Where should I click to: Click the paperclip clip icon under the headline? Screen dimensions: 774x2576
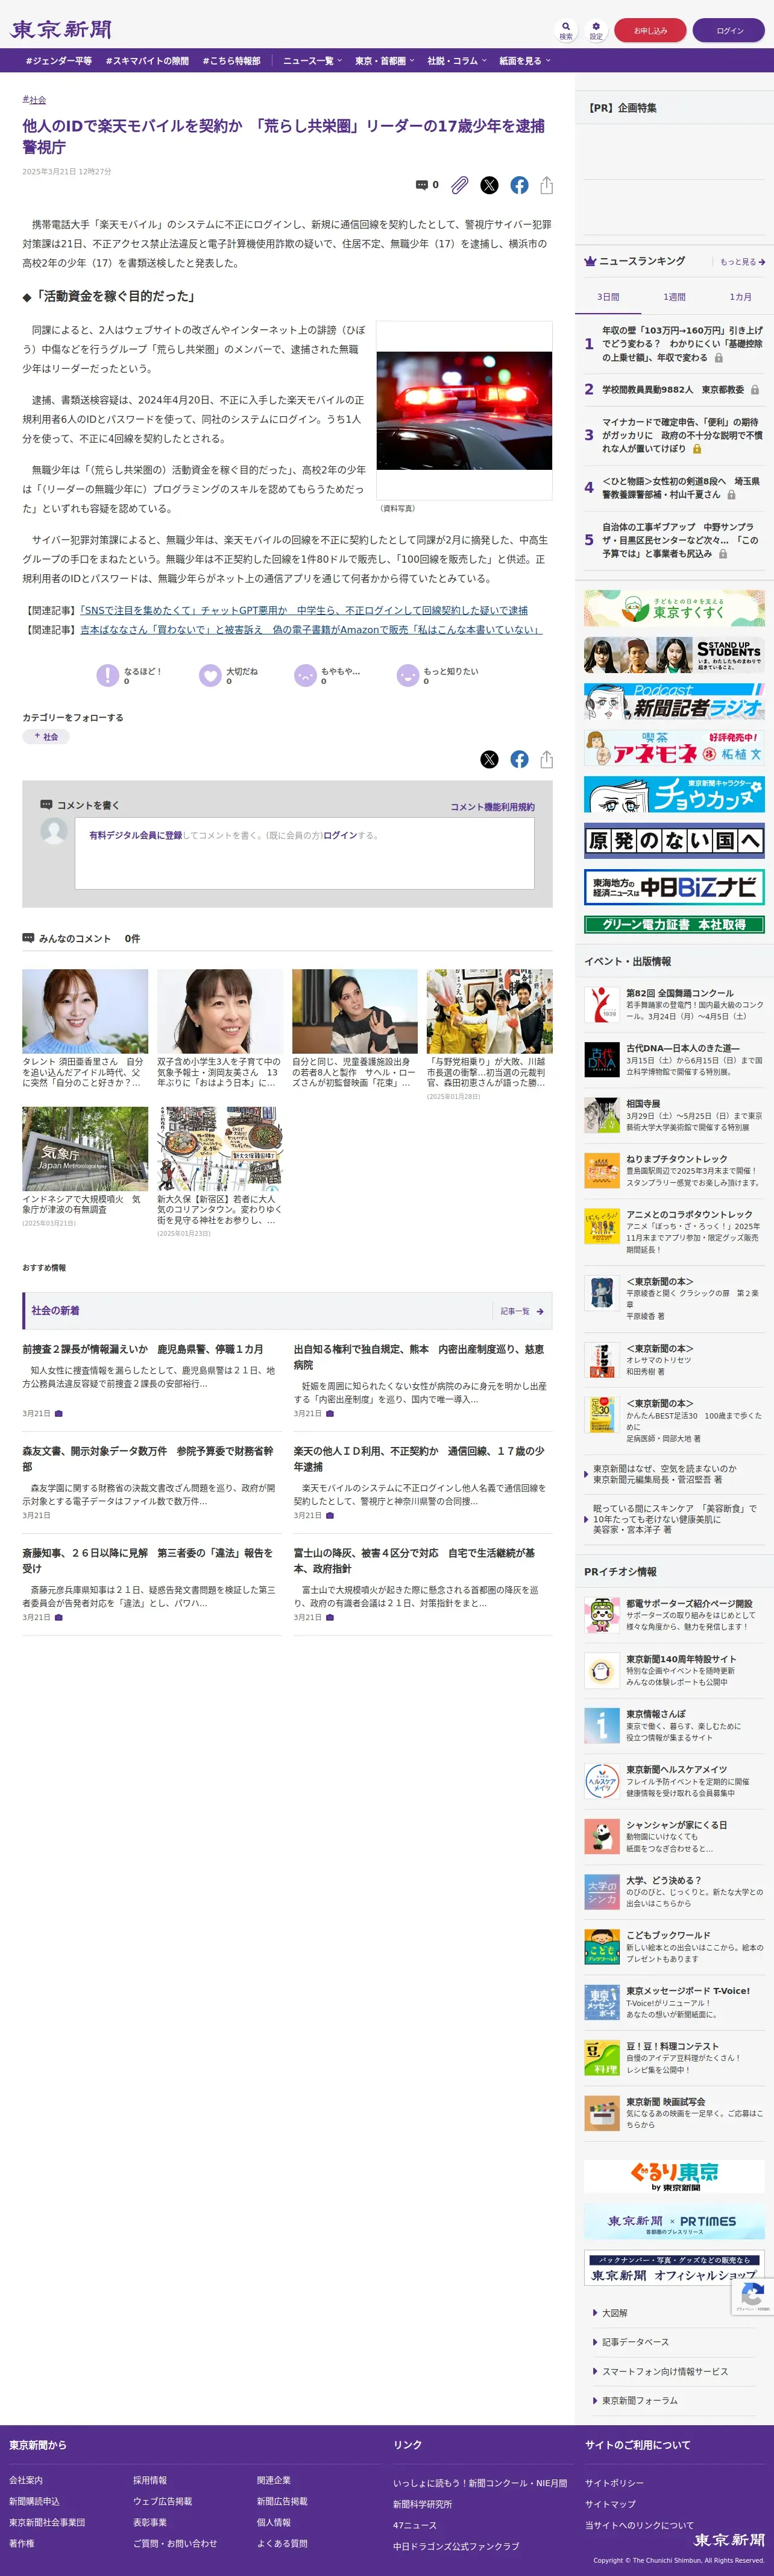pyautogui.click(x=459, y=185)
